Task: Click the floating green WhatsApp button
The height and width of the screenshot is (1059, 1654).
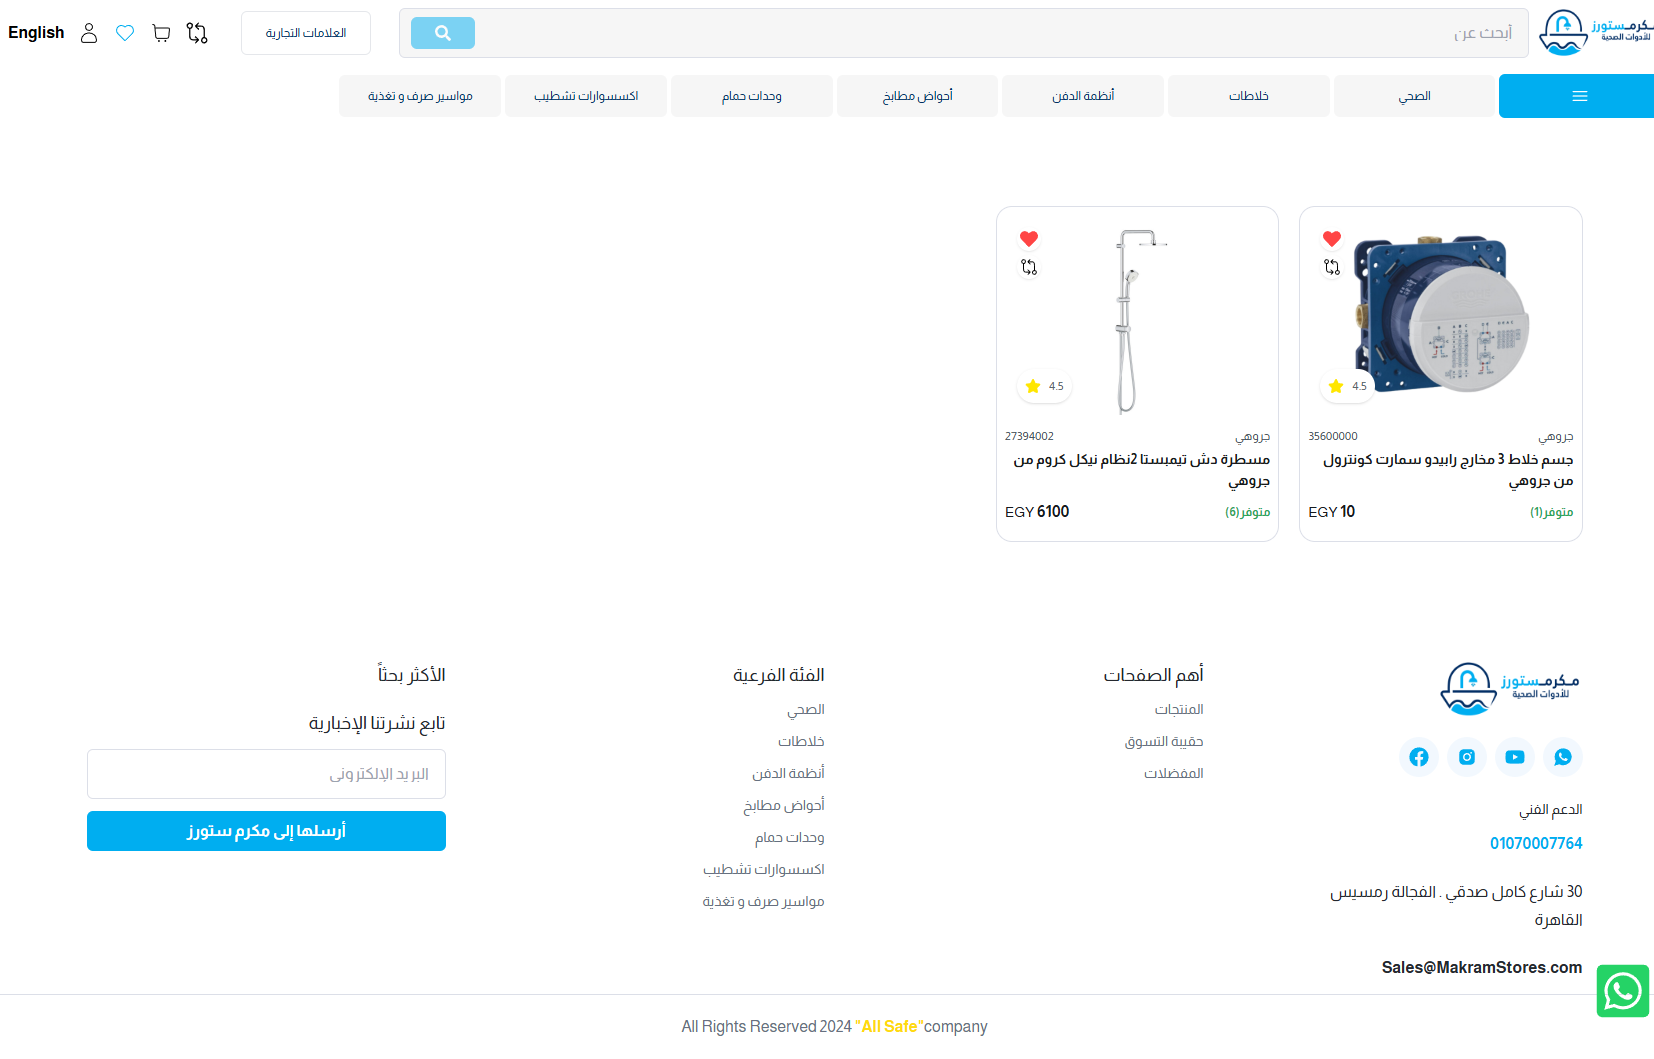Action: click(1622, 991)
